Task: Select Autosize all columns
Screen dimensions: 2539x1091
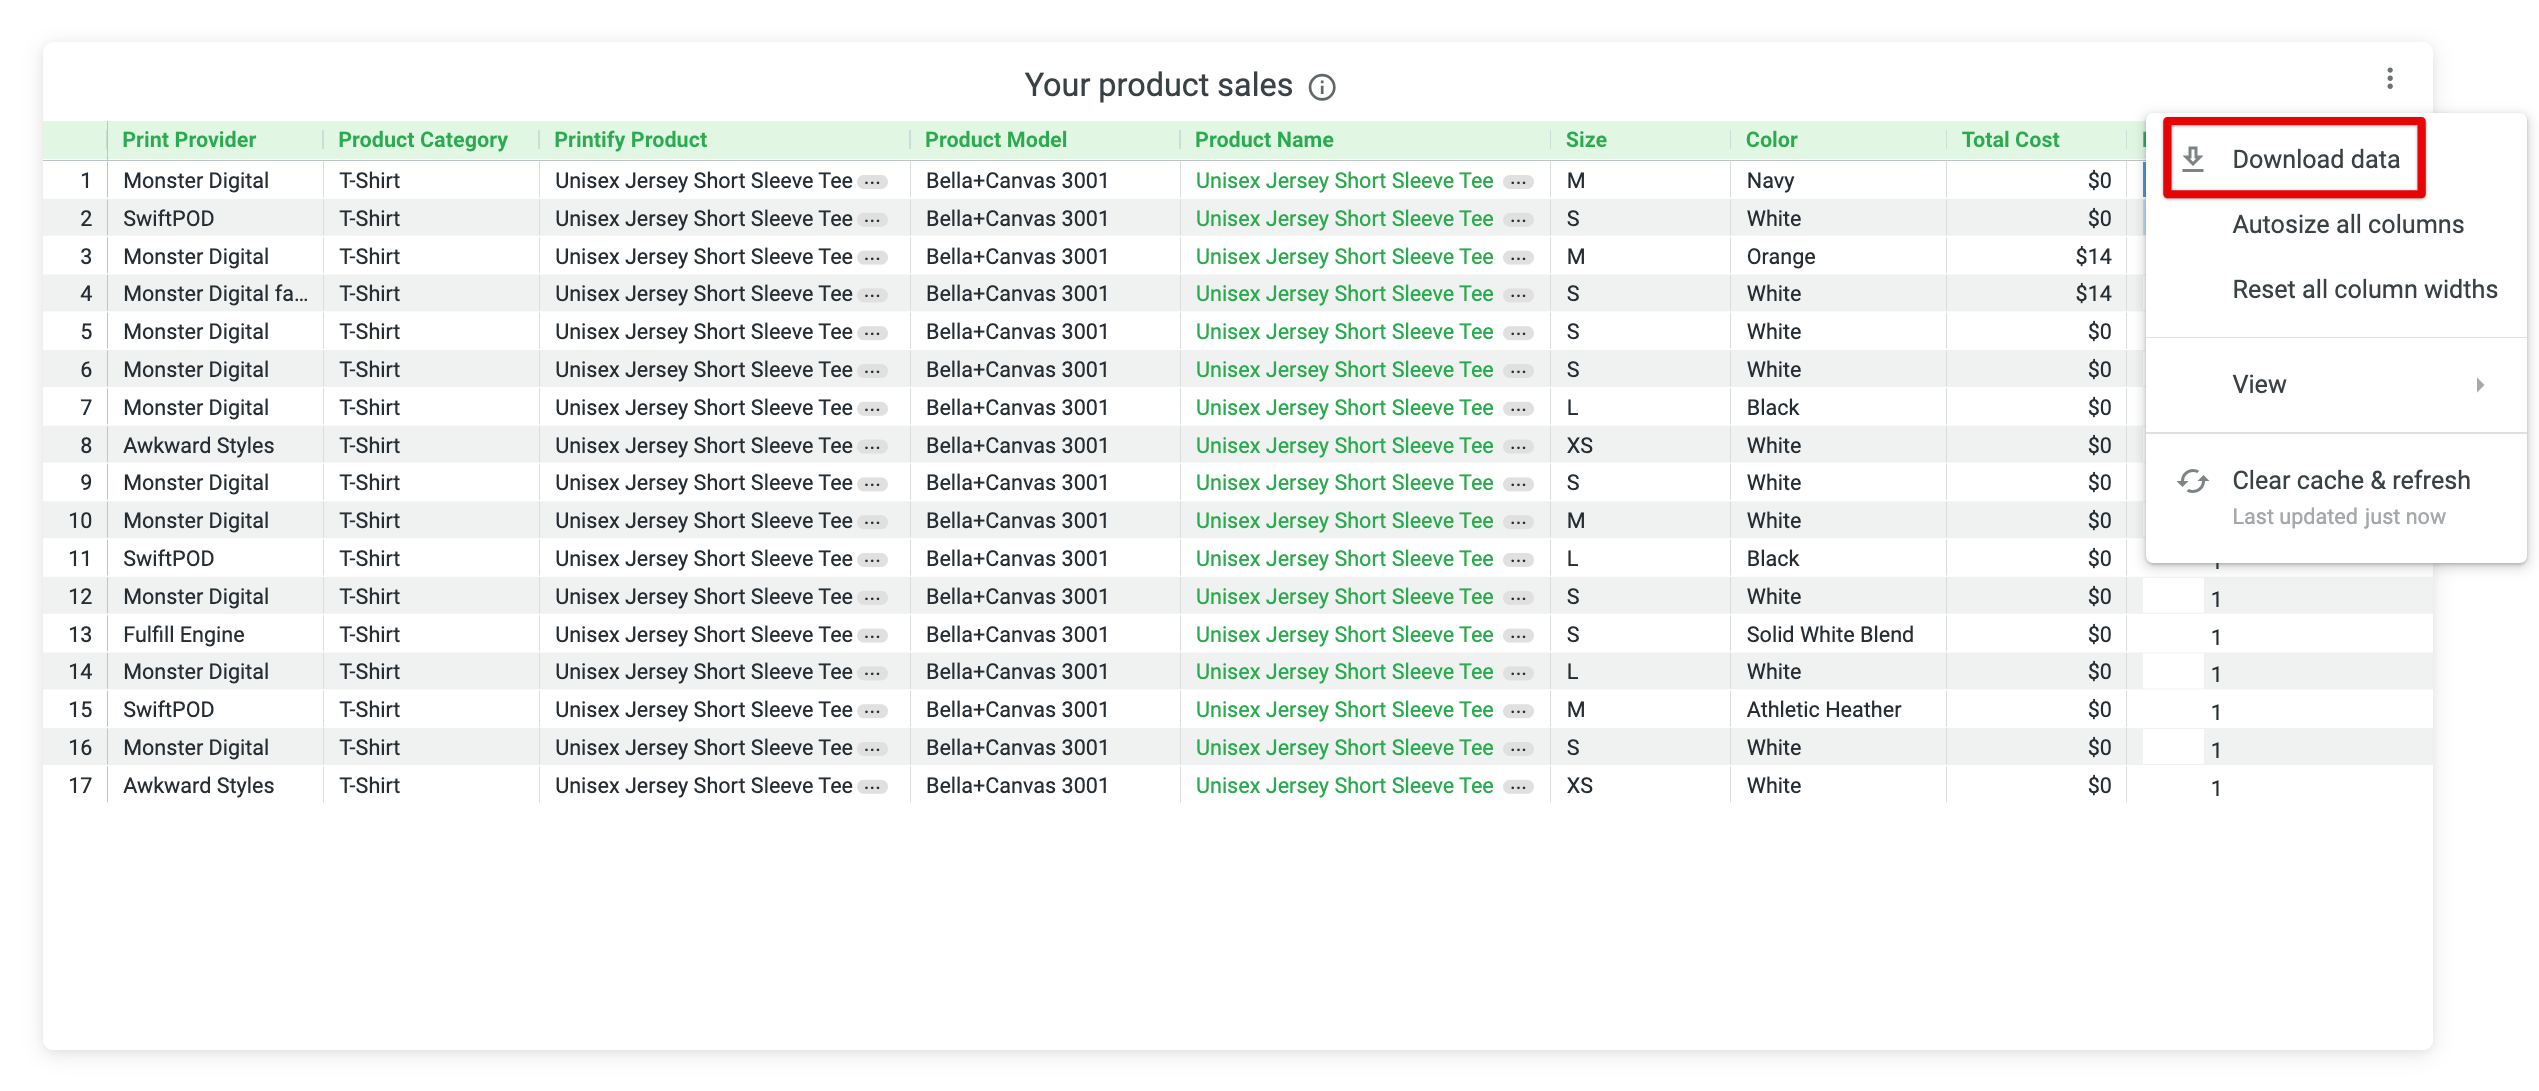Action: click(x=2347, y=223)
